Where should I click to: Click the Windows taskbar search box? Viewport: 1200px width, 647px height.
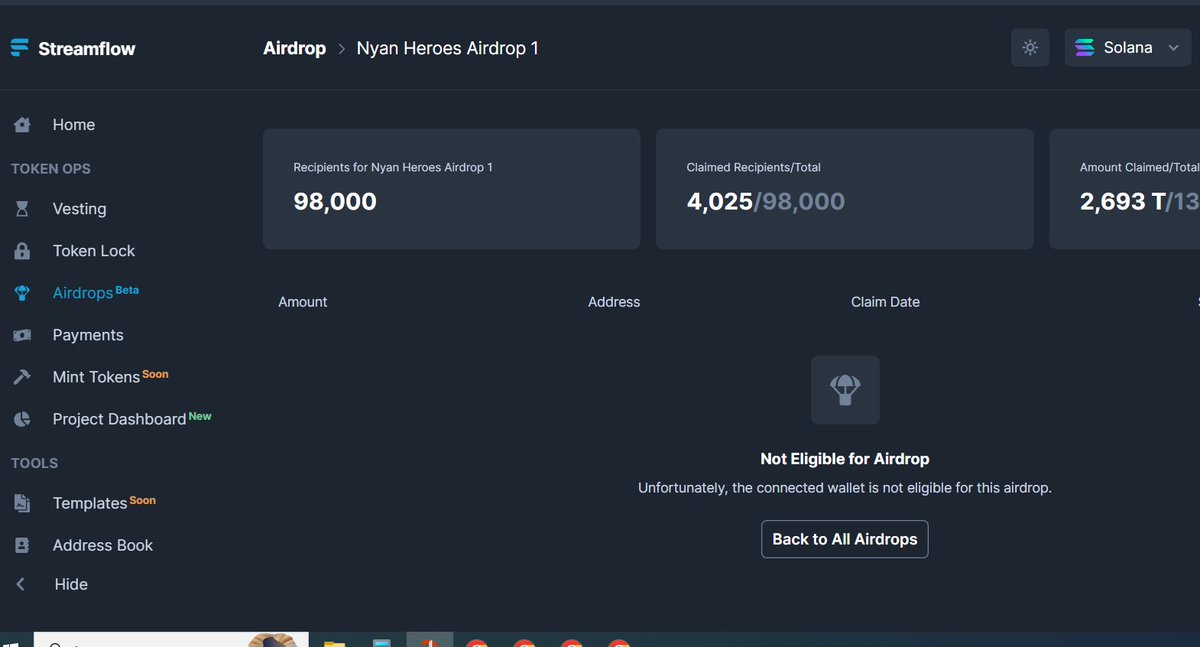pos(170,641)
